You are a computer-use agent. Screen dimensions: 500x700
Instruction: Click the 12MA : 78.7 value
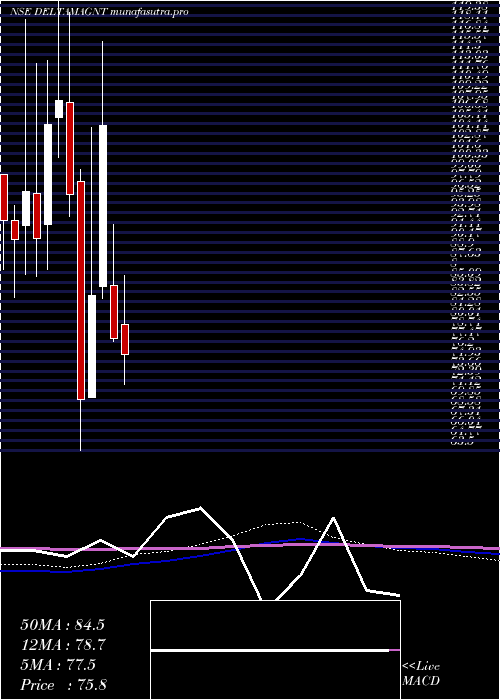(x=62, y=645)
